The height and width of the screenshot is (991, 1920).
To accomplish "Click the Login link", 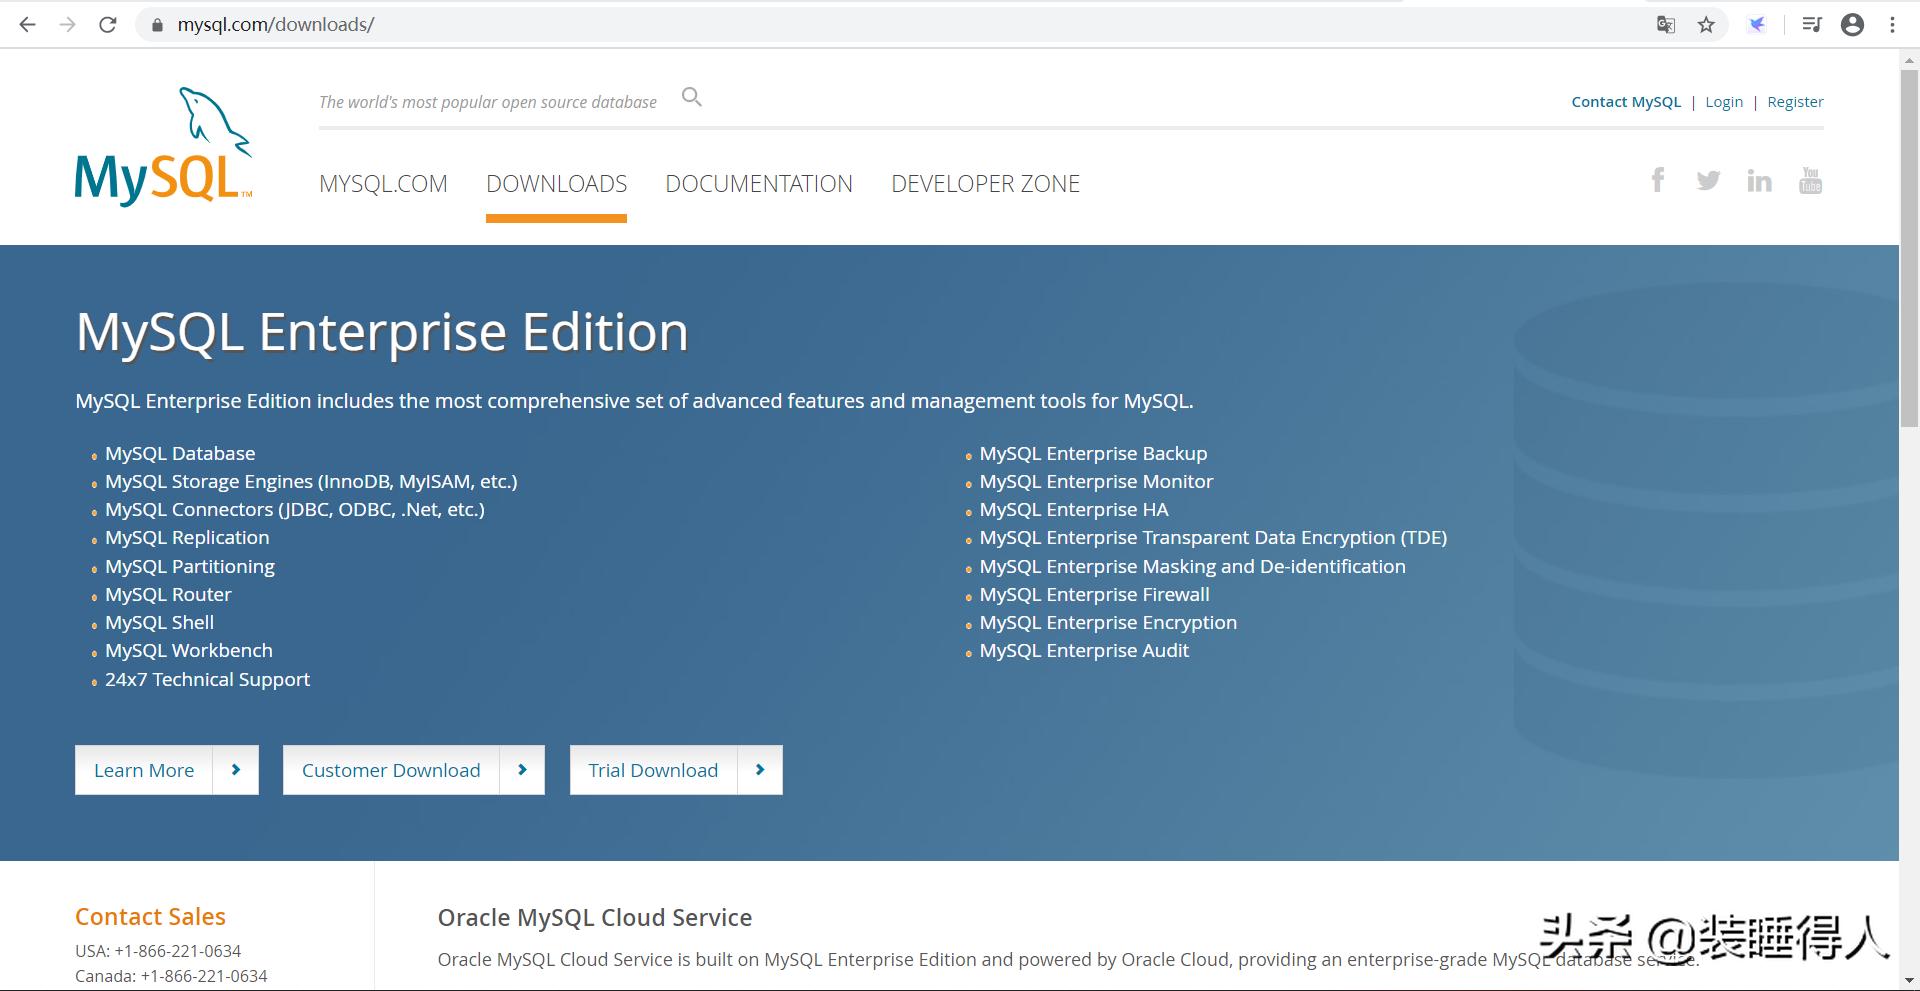I will tap(1724, 102).
